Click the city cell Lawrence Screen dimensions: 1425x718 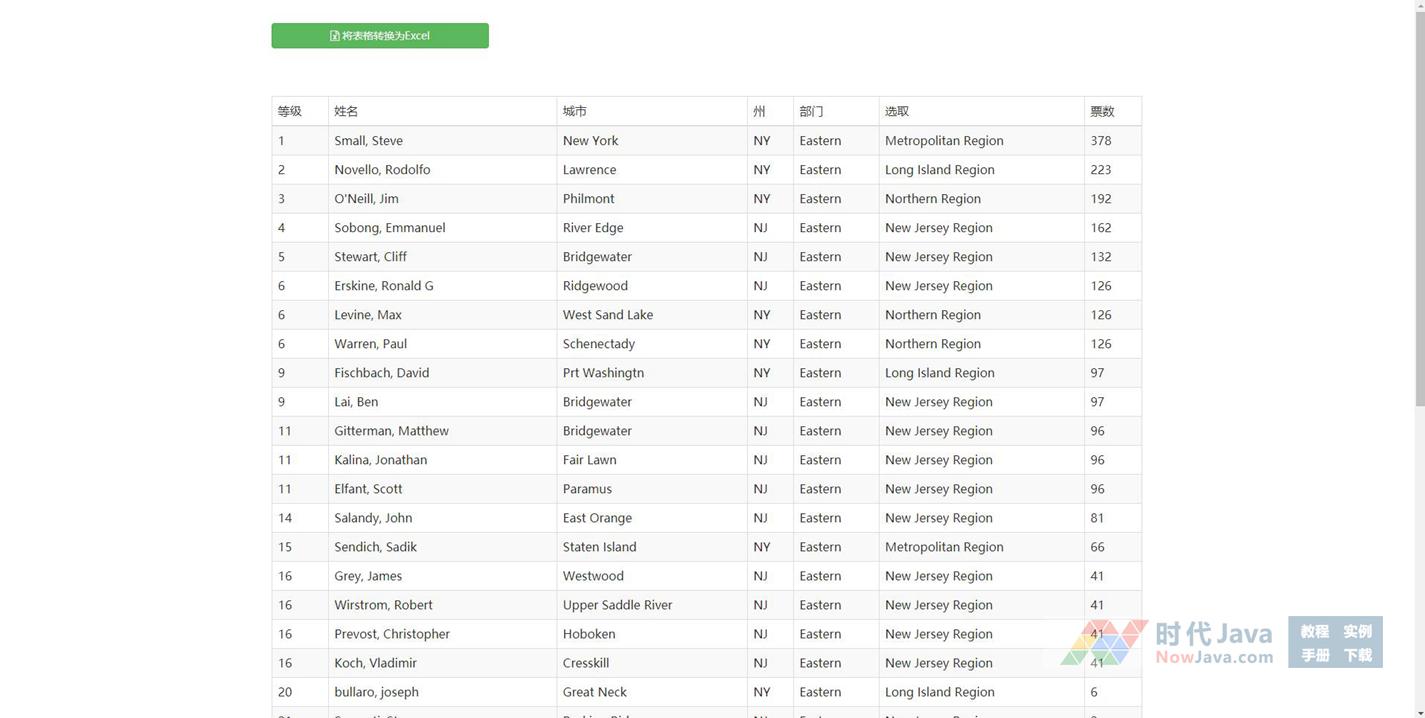pos(652,170)
